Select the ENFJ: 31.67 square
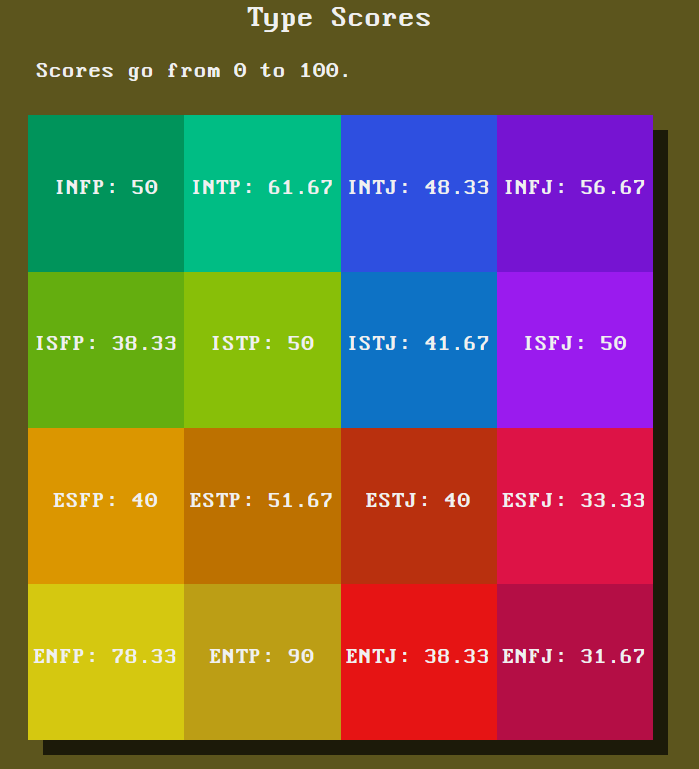The height and width of the screenshot is (769, 699). click(x=575, y=662)
